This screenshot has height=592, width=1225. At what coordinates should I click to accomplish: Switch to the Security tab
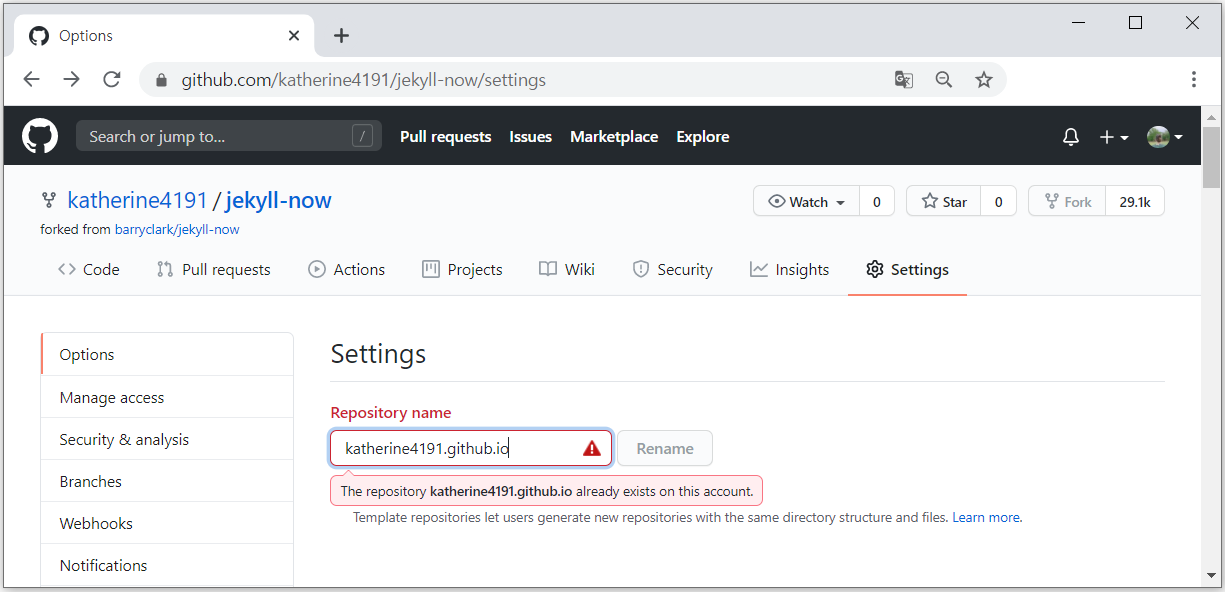click(673, 269)
